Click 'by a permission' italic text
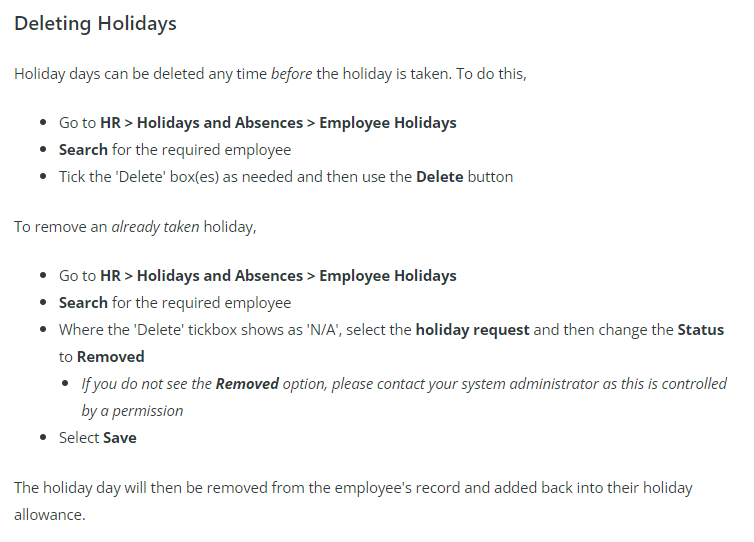Viewport: 754px width, 542px height. pos(132,411)
